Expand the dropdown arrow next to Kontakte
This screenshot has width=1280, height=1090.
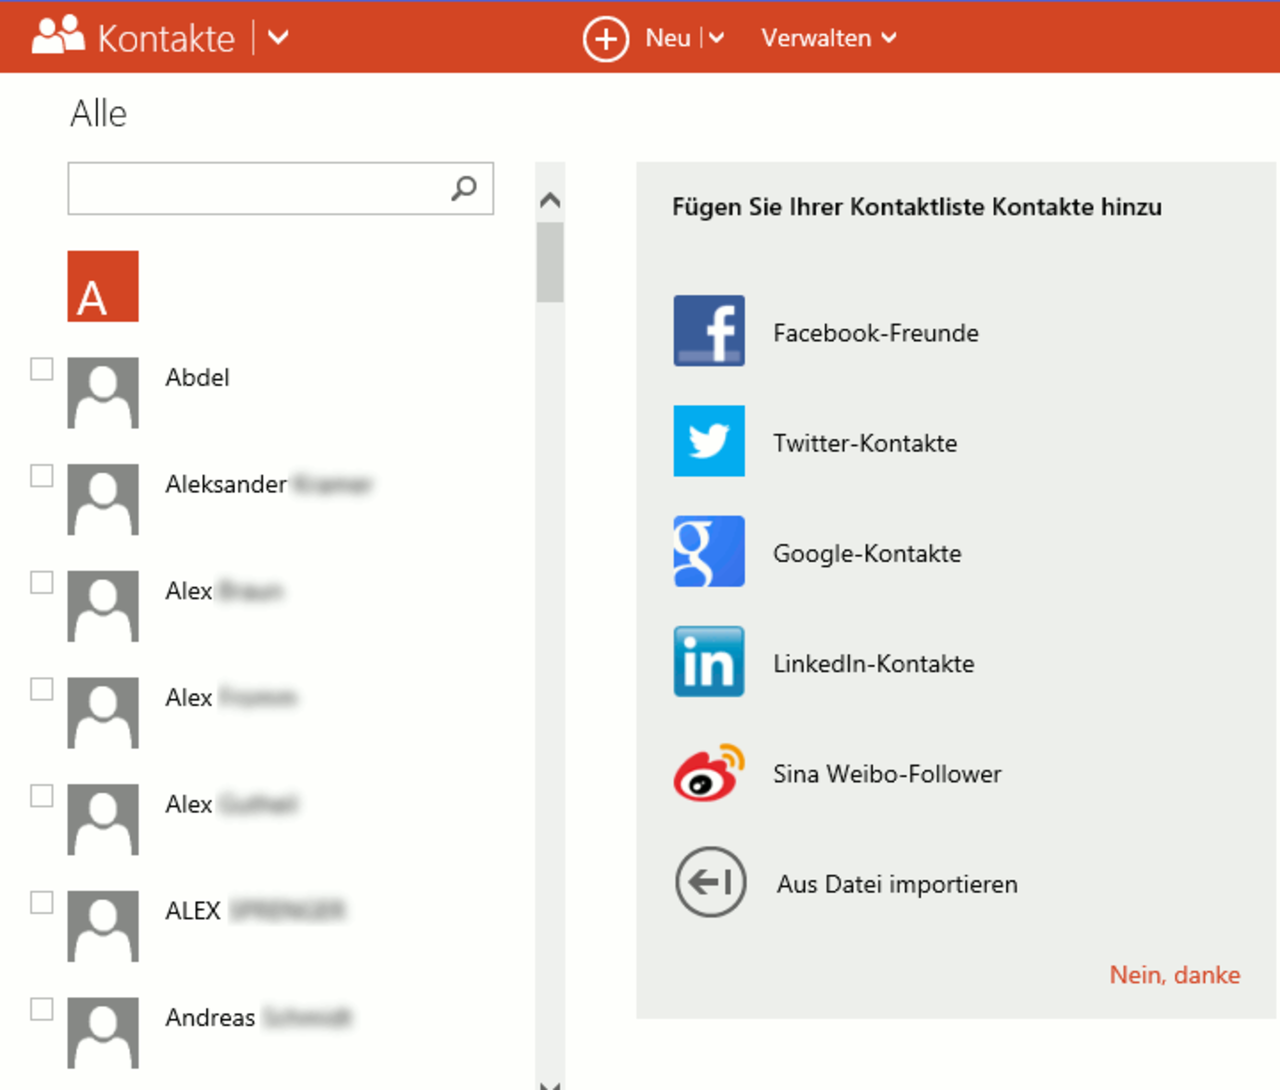click(x=279, y=38)
